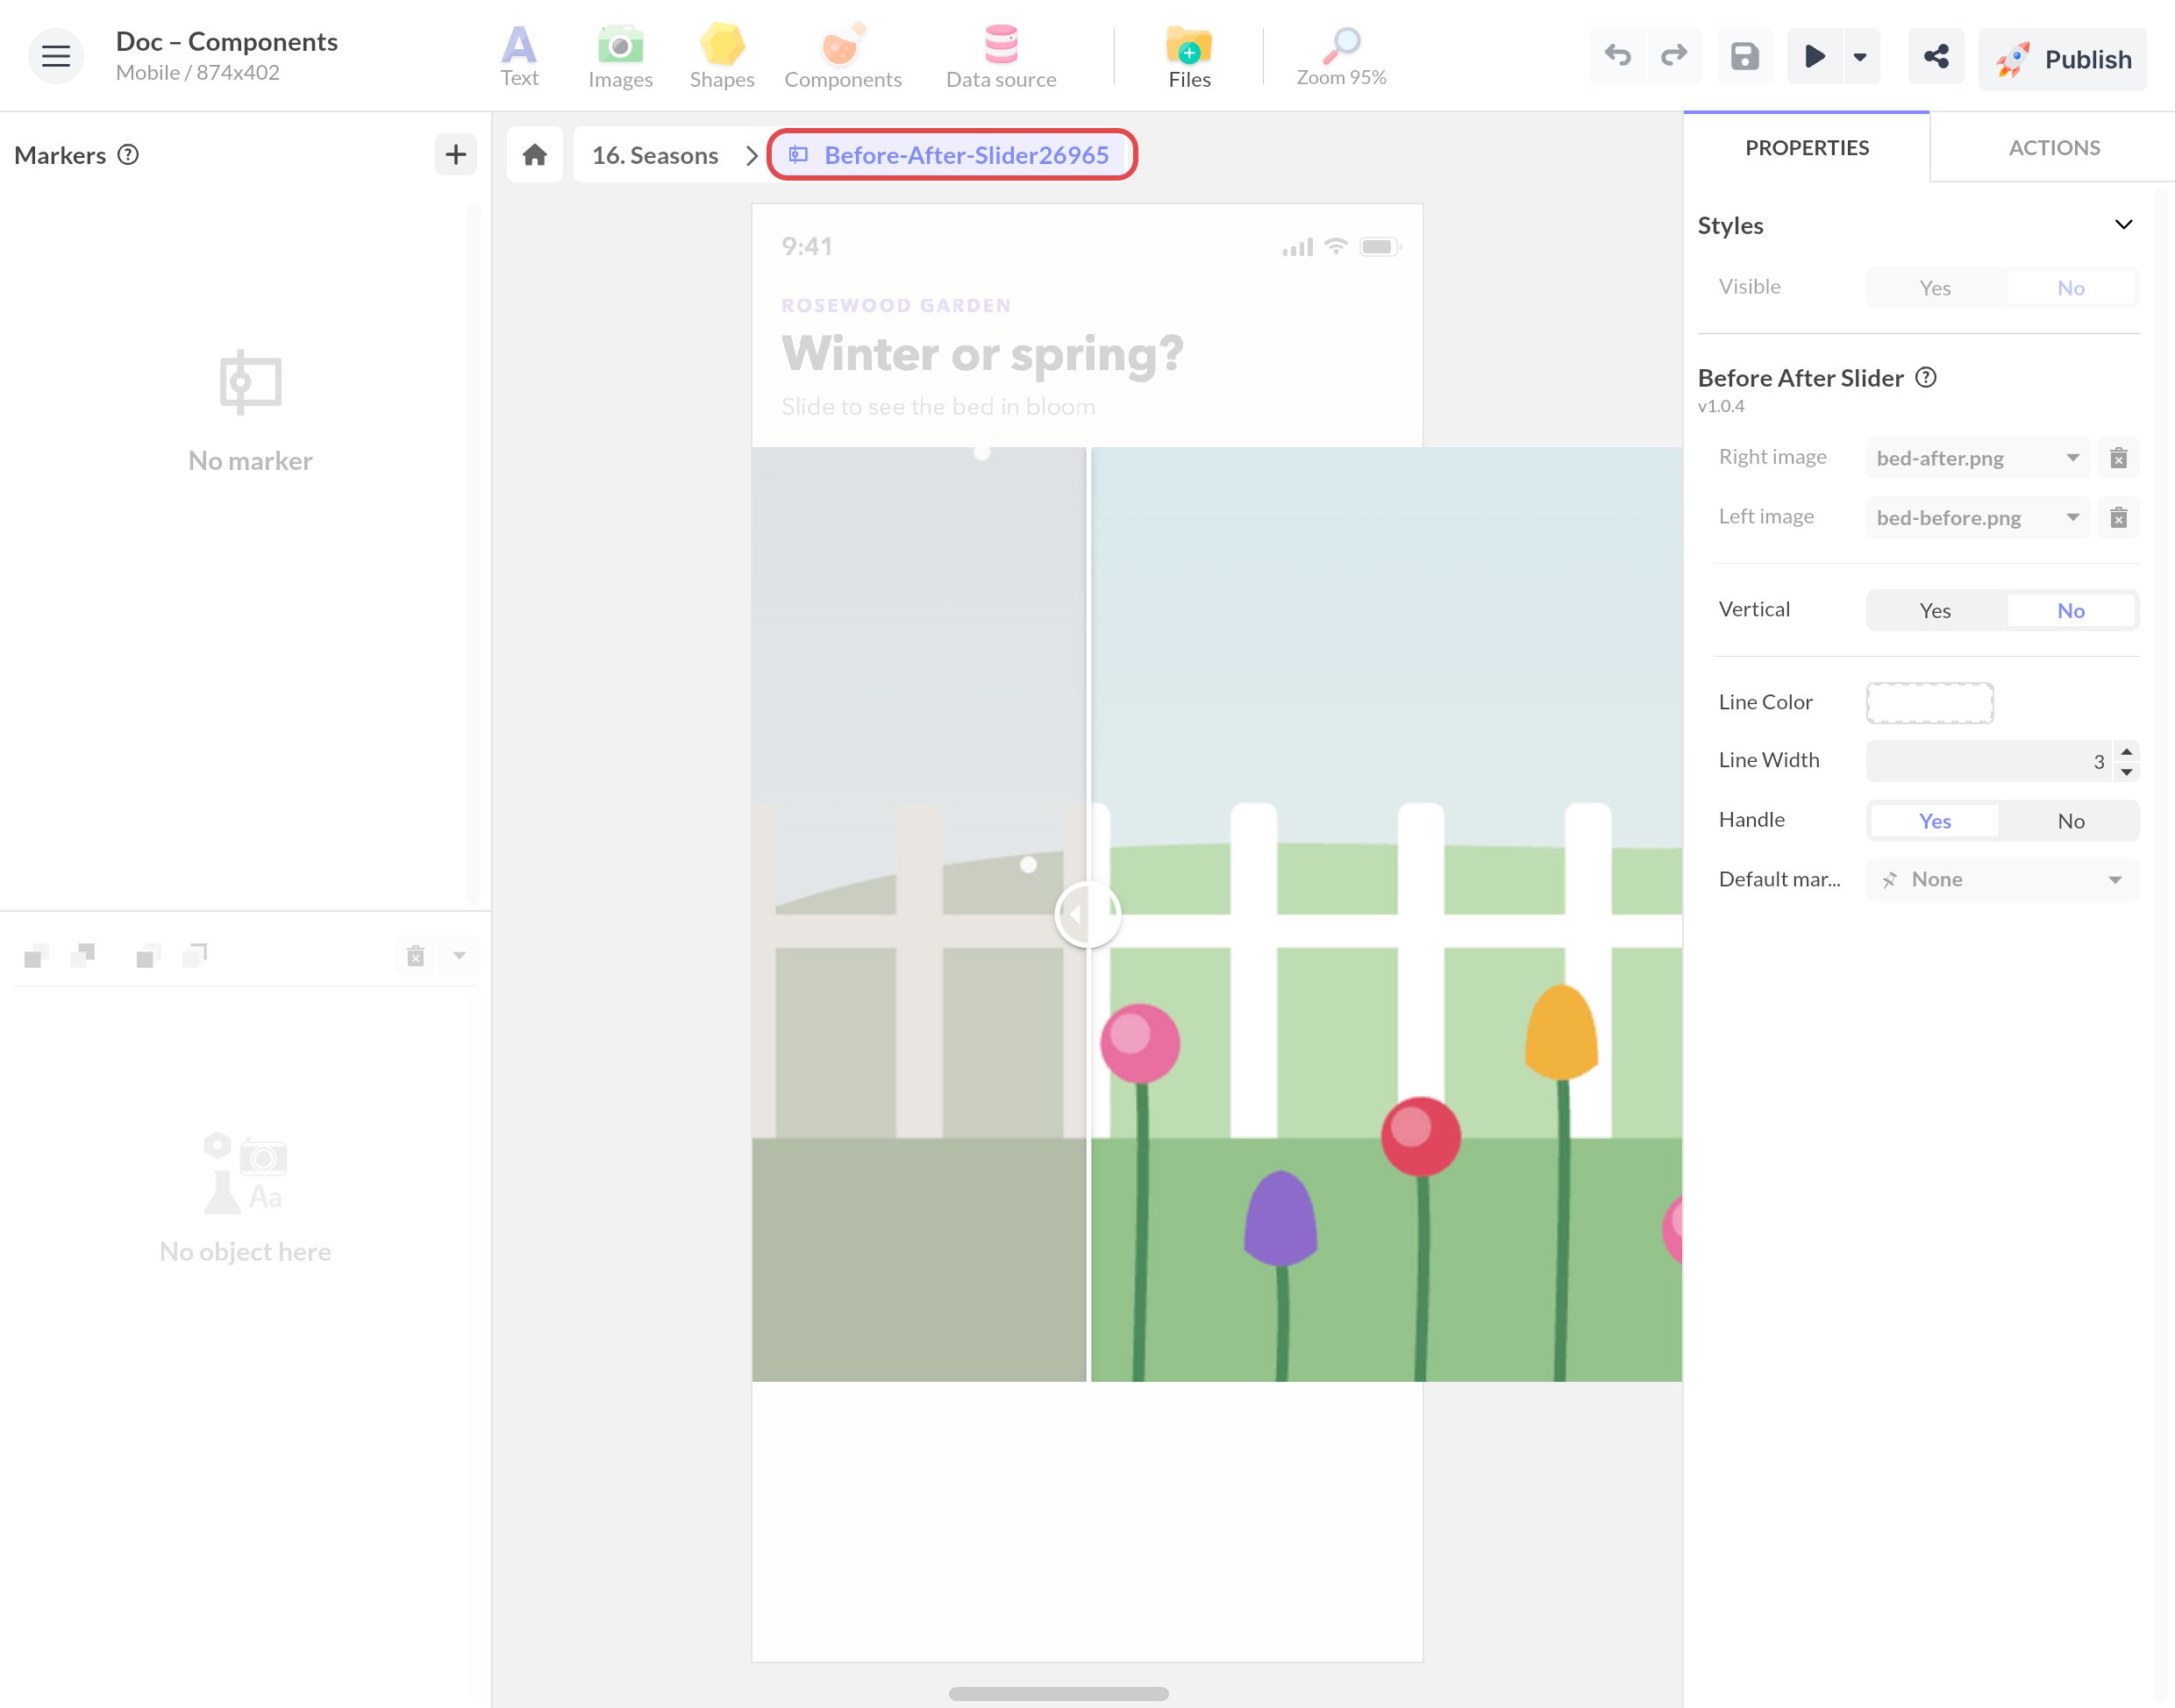This screenshot has width=2175, height=1708.
Task: Open the Data source panel
Action: (1001, 57)
